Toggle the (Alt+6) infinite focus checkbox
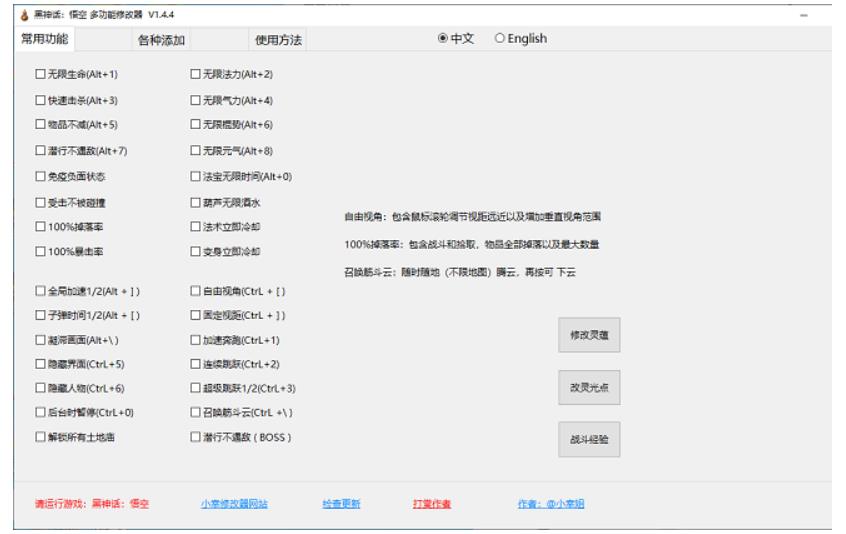846x534 pixels. (195, 125)
